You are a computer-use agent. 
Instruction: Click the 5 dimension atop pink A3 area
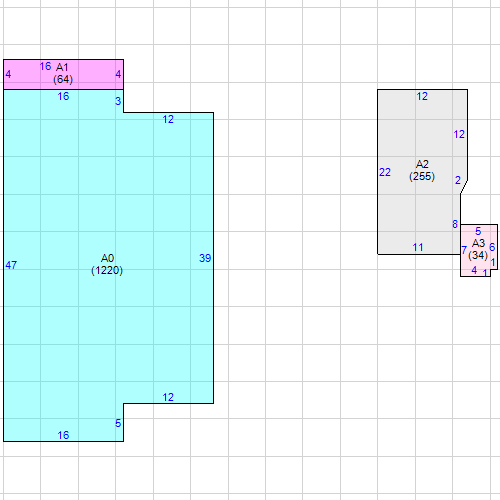coord(478,231)
